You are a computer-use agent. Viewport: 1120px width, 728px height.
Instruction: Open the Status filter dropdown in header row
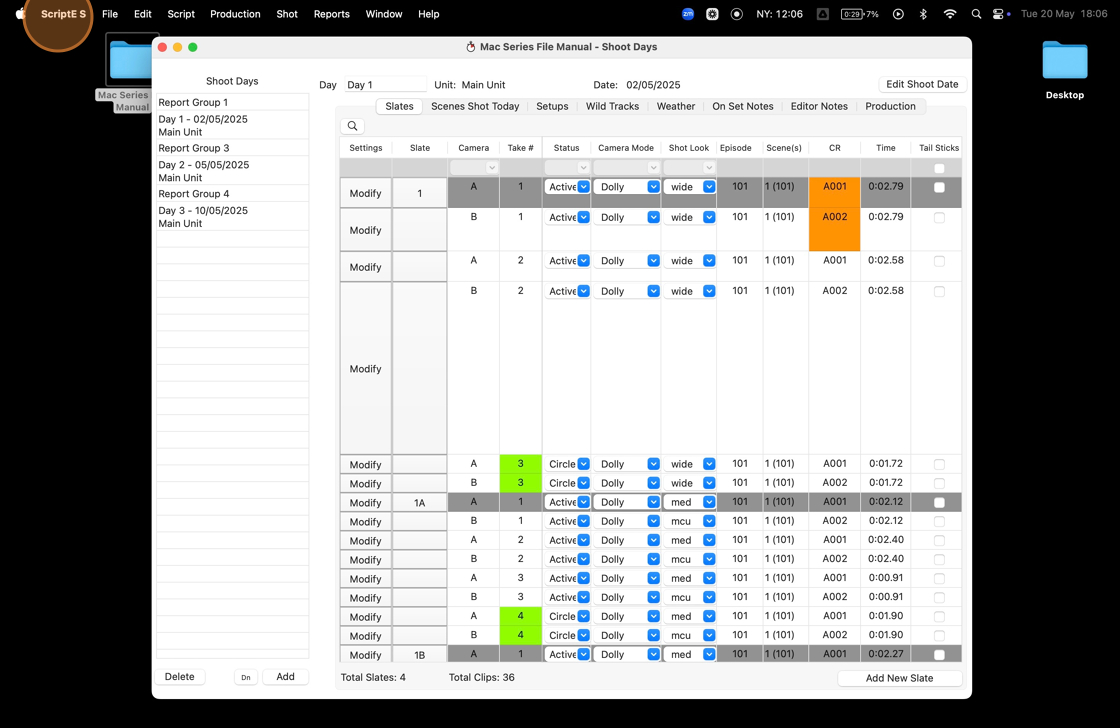[566, 167]
